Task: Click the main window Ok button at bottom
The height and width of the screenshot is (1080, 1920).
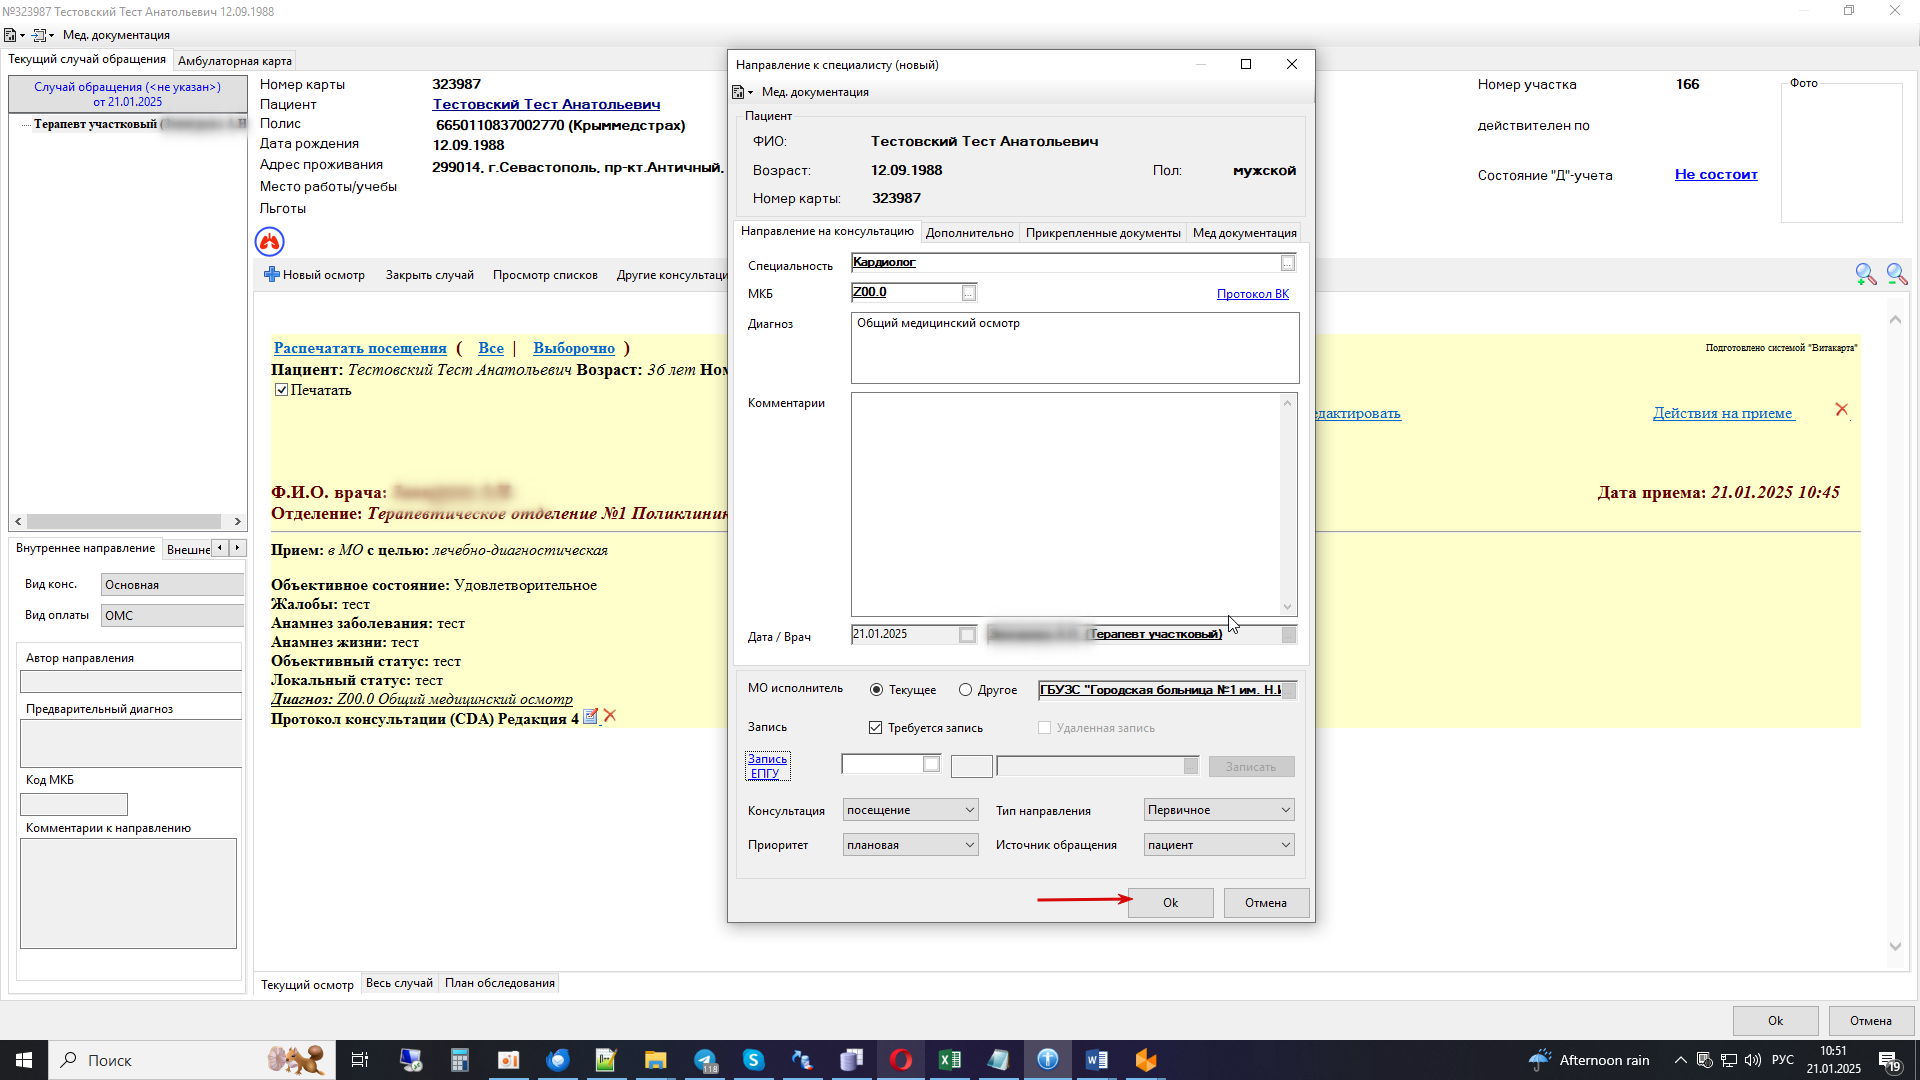Action: pos(1775,1021)
